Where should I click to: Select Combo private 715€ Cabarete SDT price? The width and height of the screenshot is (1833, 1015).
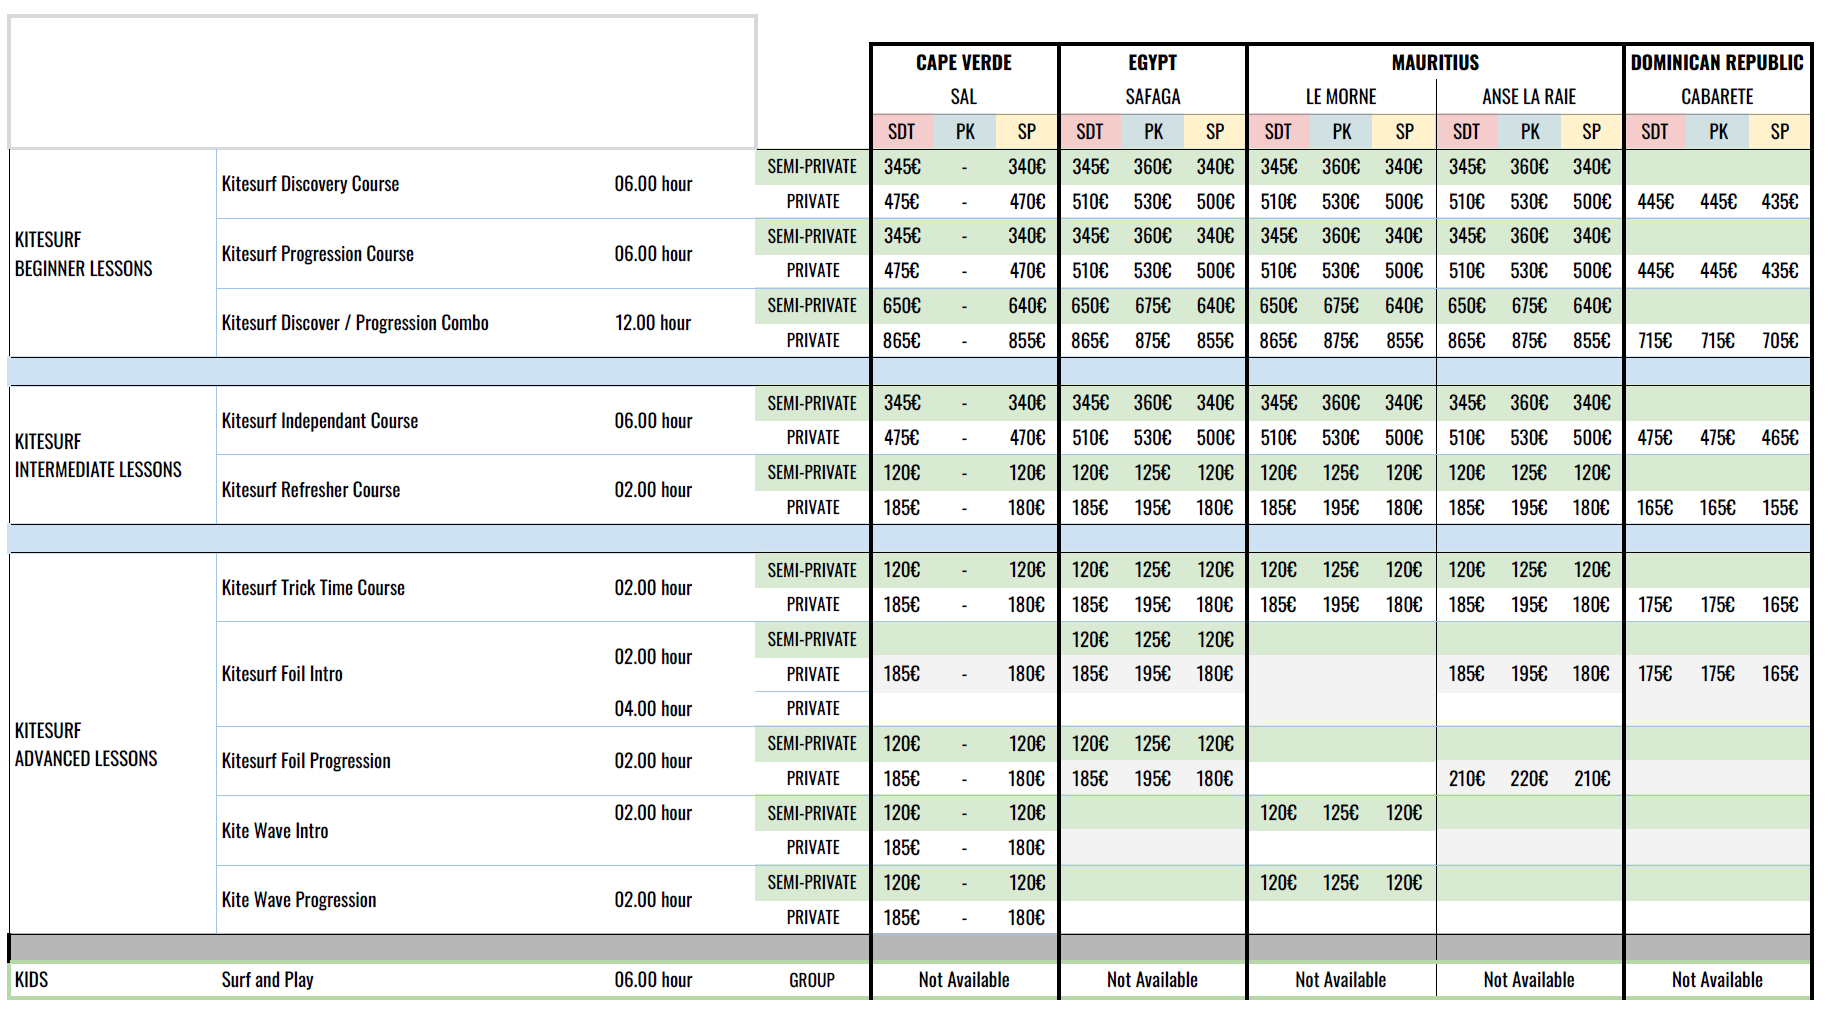coord(1655,341)
